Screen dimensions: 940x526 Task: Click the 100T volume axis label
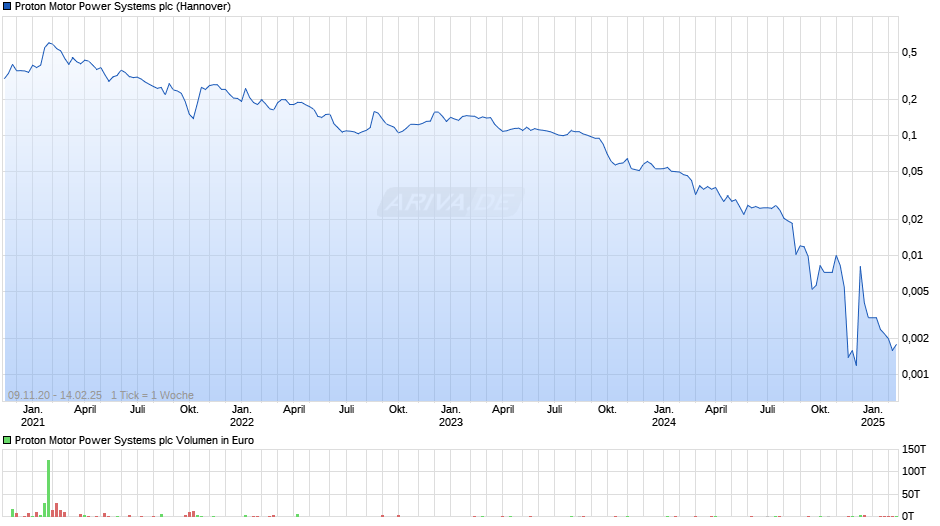(x=914, y=471)
